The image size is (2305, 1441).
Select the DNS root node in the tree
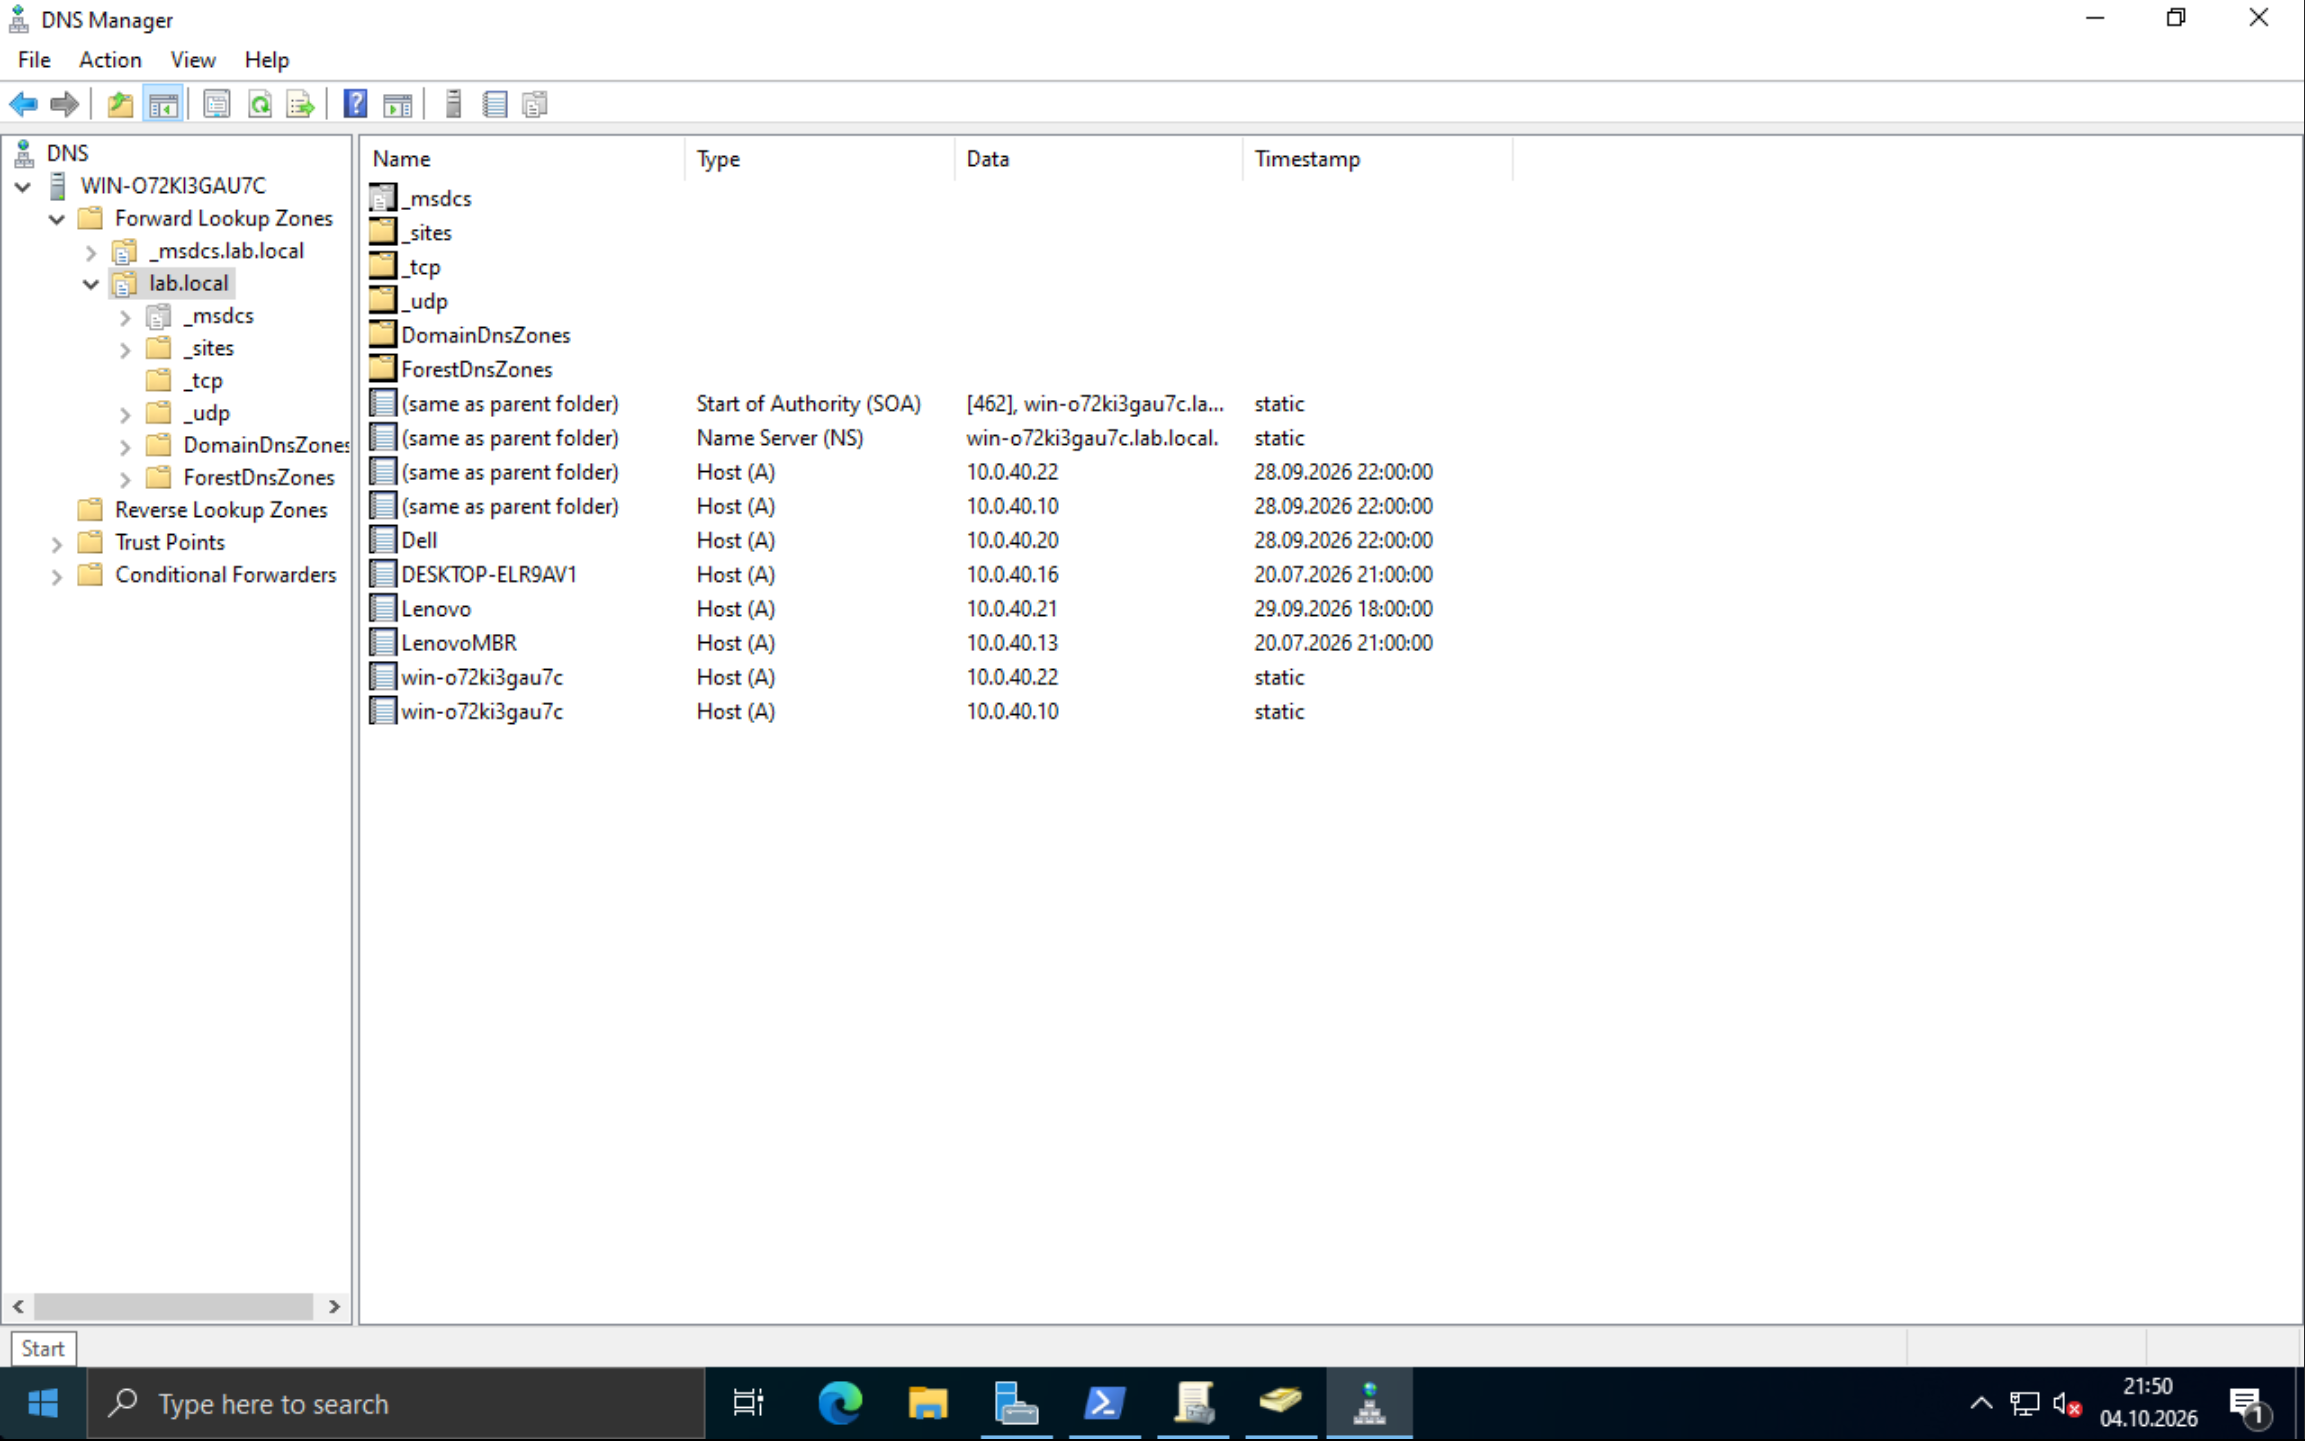(x=67, y=153)
